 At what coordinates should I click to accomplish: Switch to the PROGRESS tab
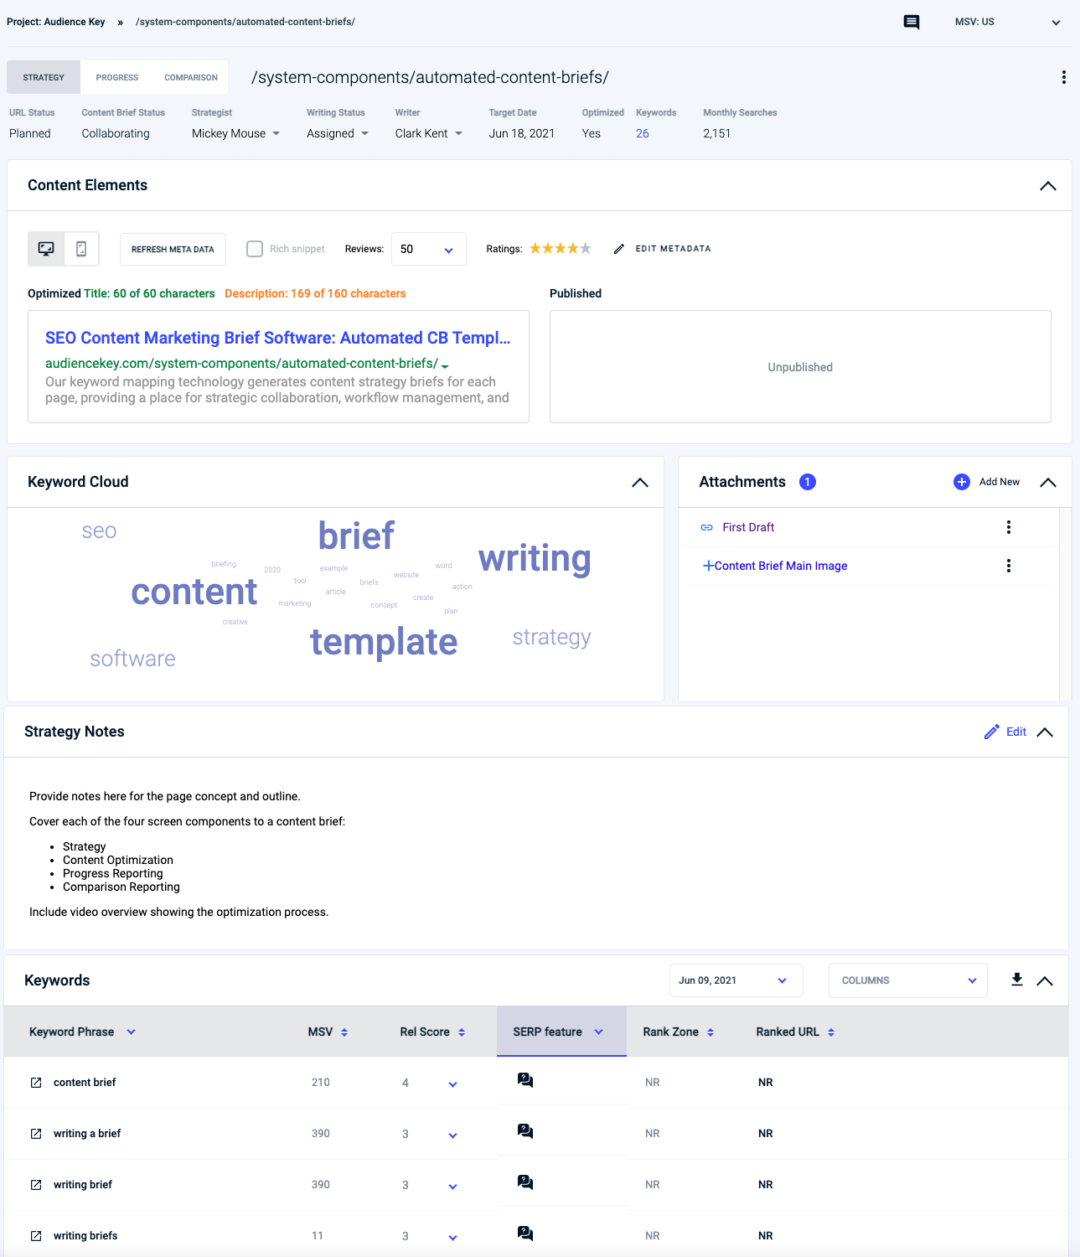[116, 76]
